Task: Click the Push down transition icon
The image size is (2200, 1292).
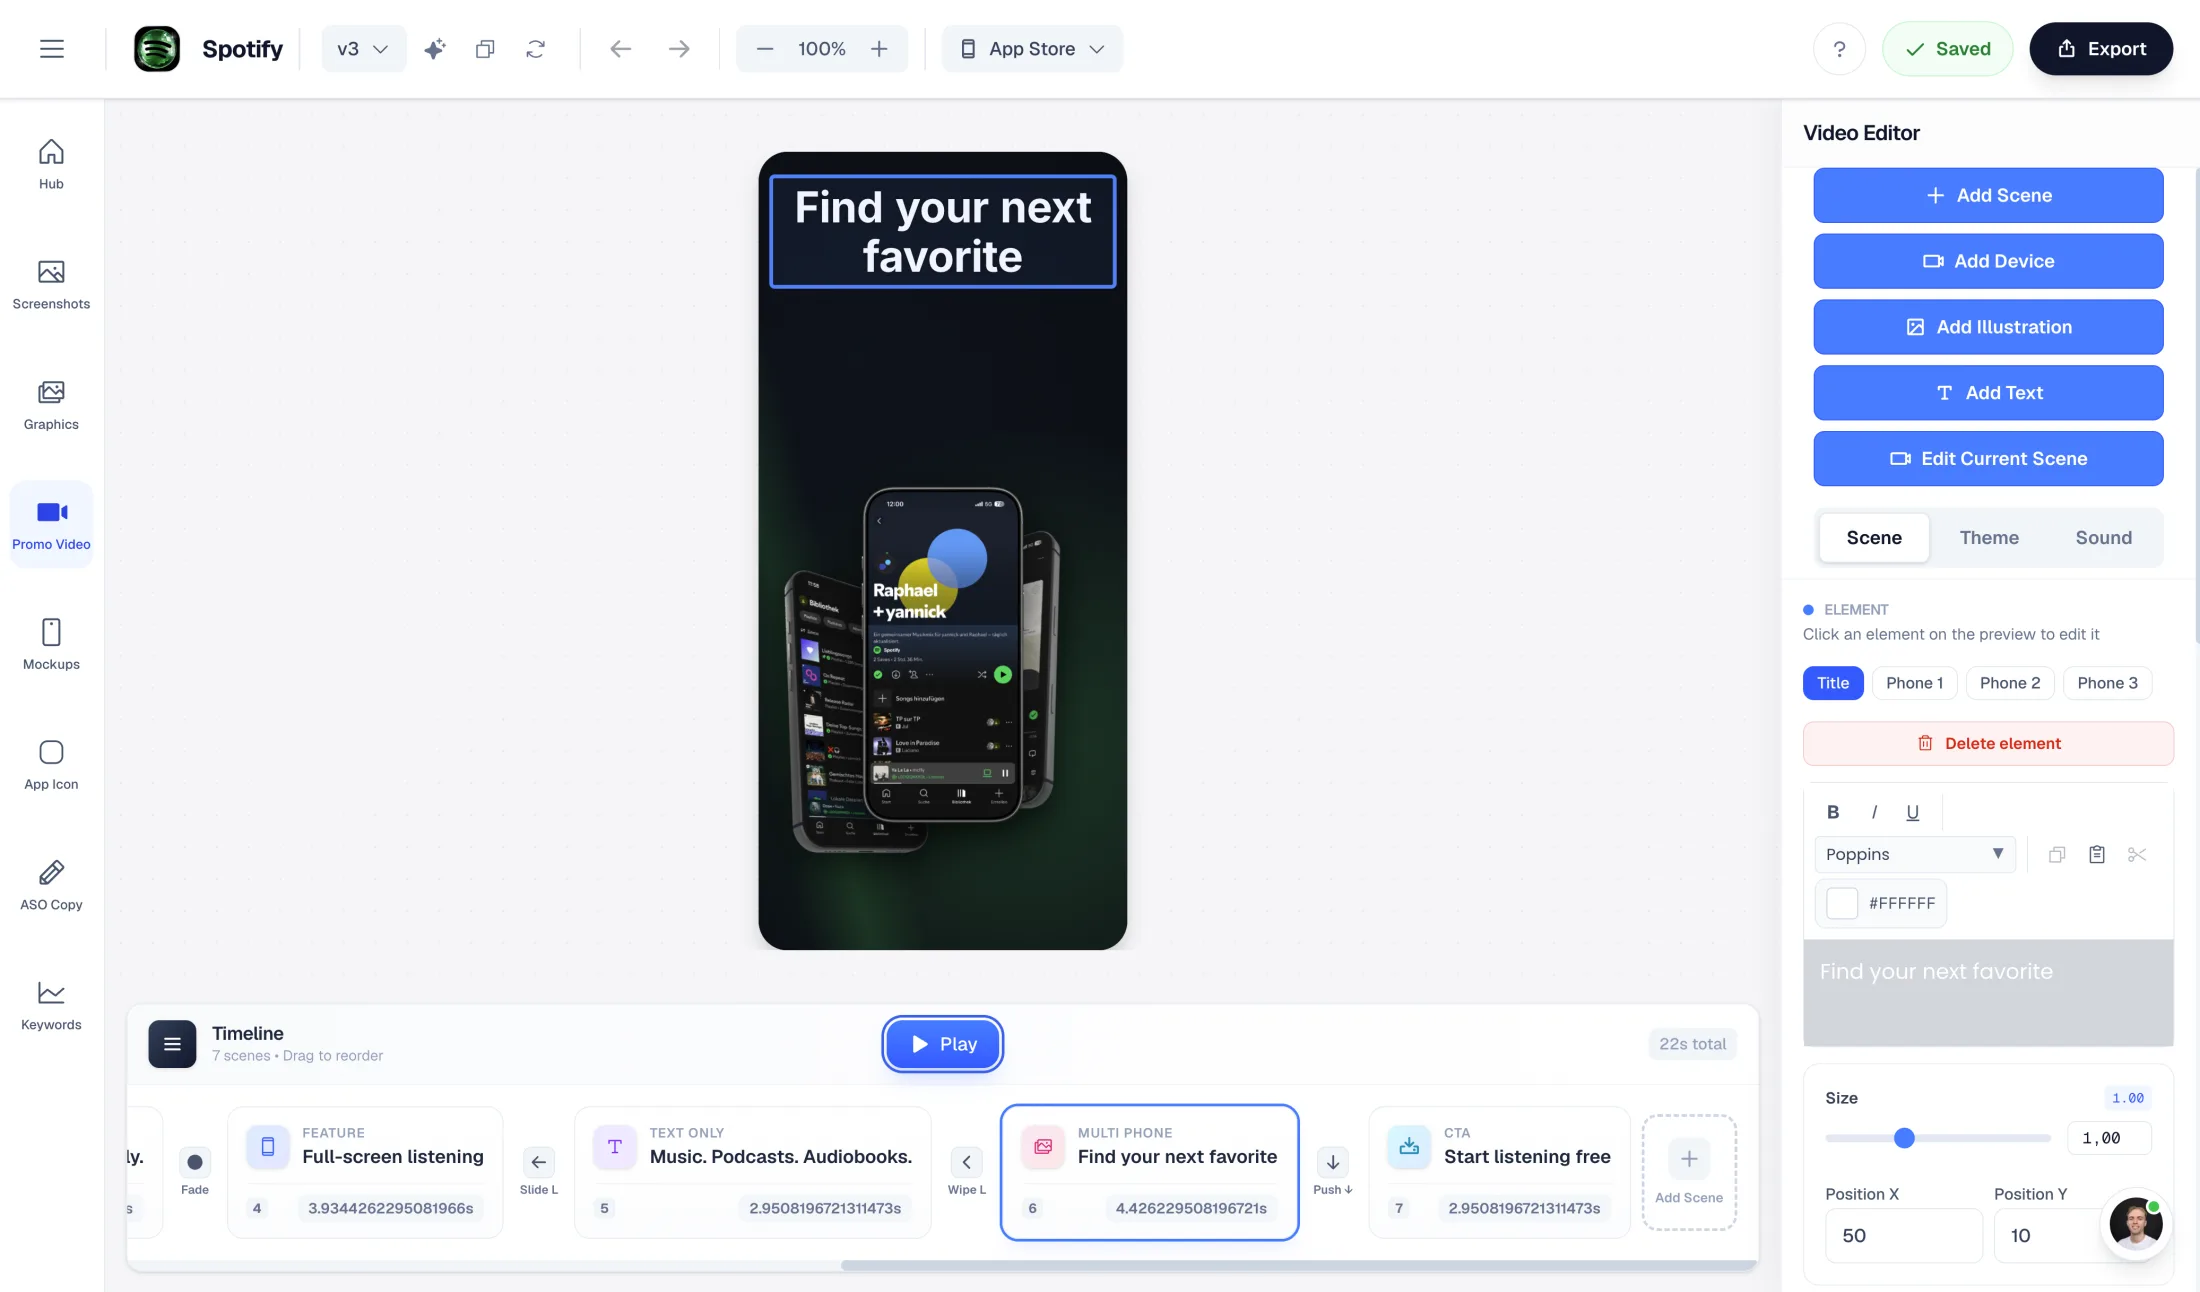Action: pos(1333,1162)
